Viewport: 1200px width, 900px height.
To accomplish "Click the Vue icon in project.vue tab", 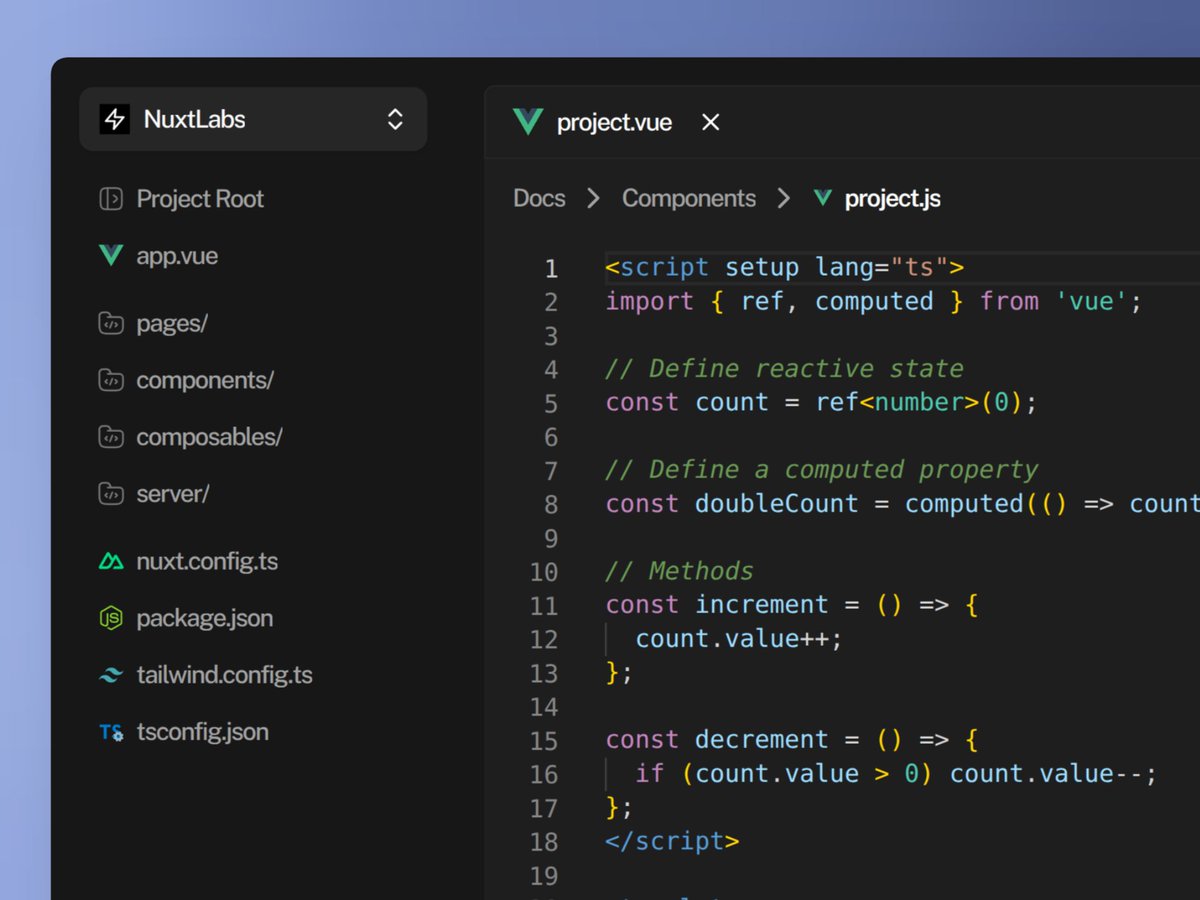I will pyautogui.click(x=527, y=122).
